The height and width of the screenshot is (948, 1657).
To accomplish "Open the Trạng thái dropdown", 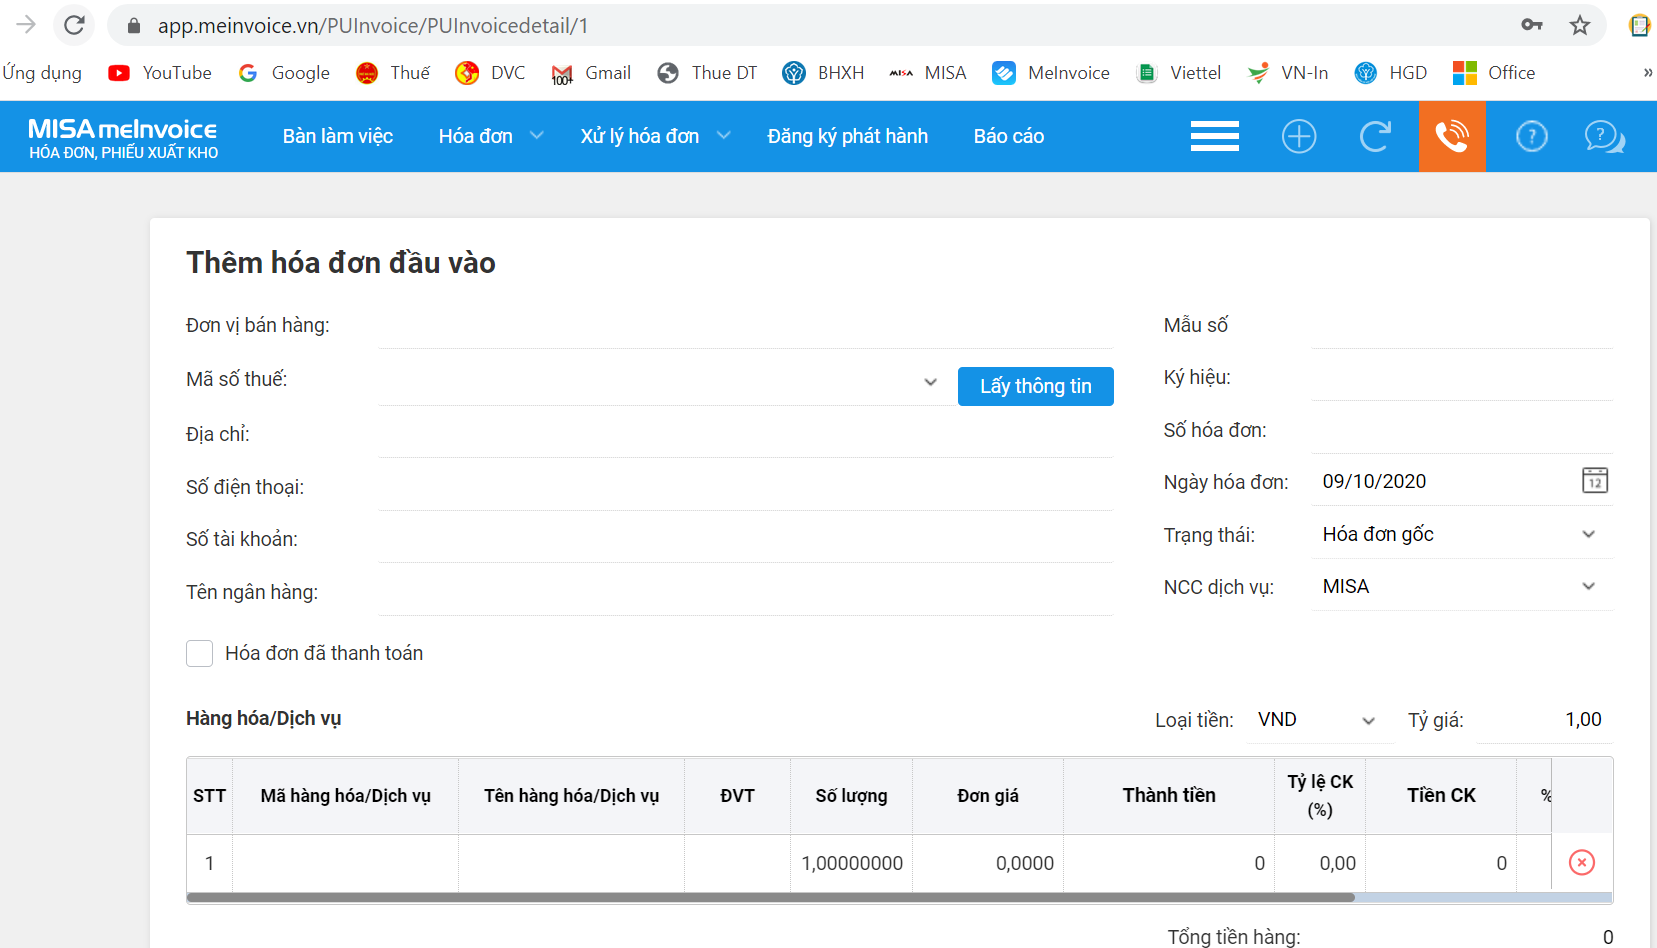I will click(1588, 535).
